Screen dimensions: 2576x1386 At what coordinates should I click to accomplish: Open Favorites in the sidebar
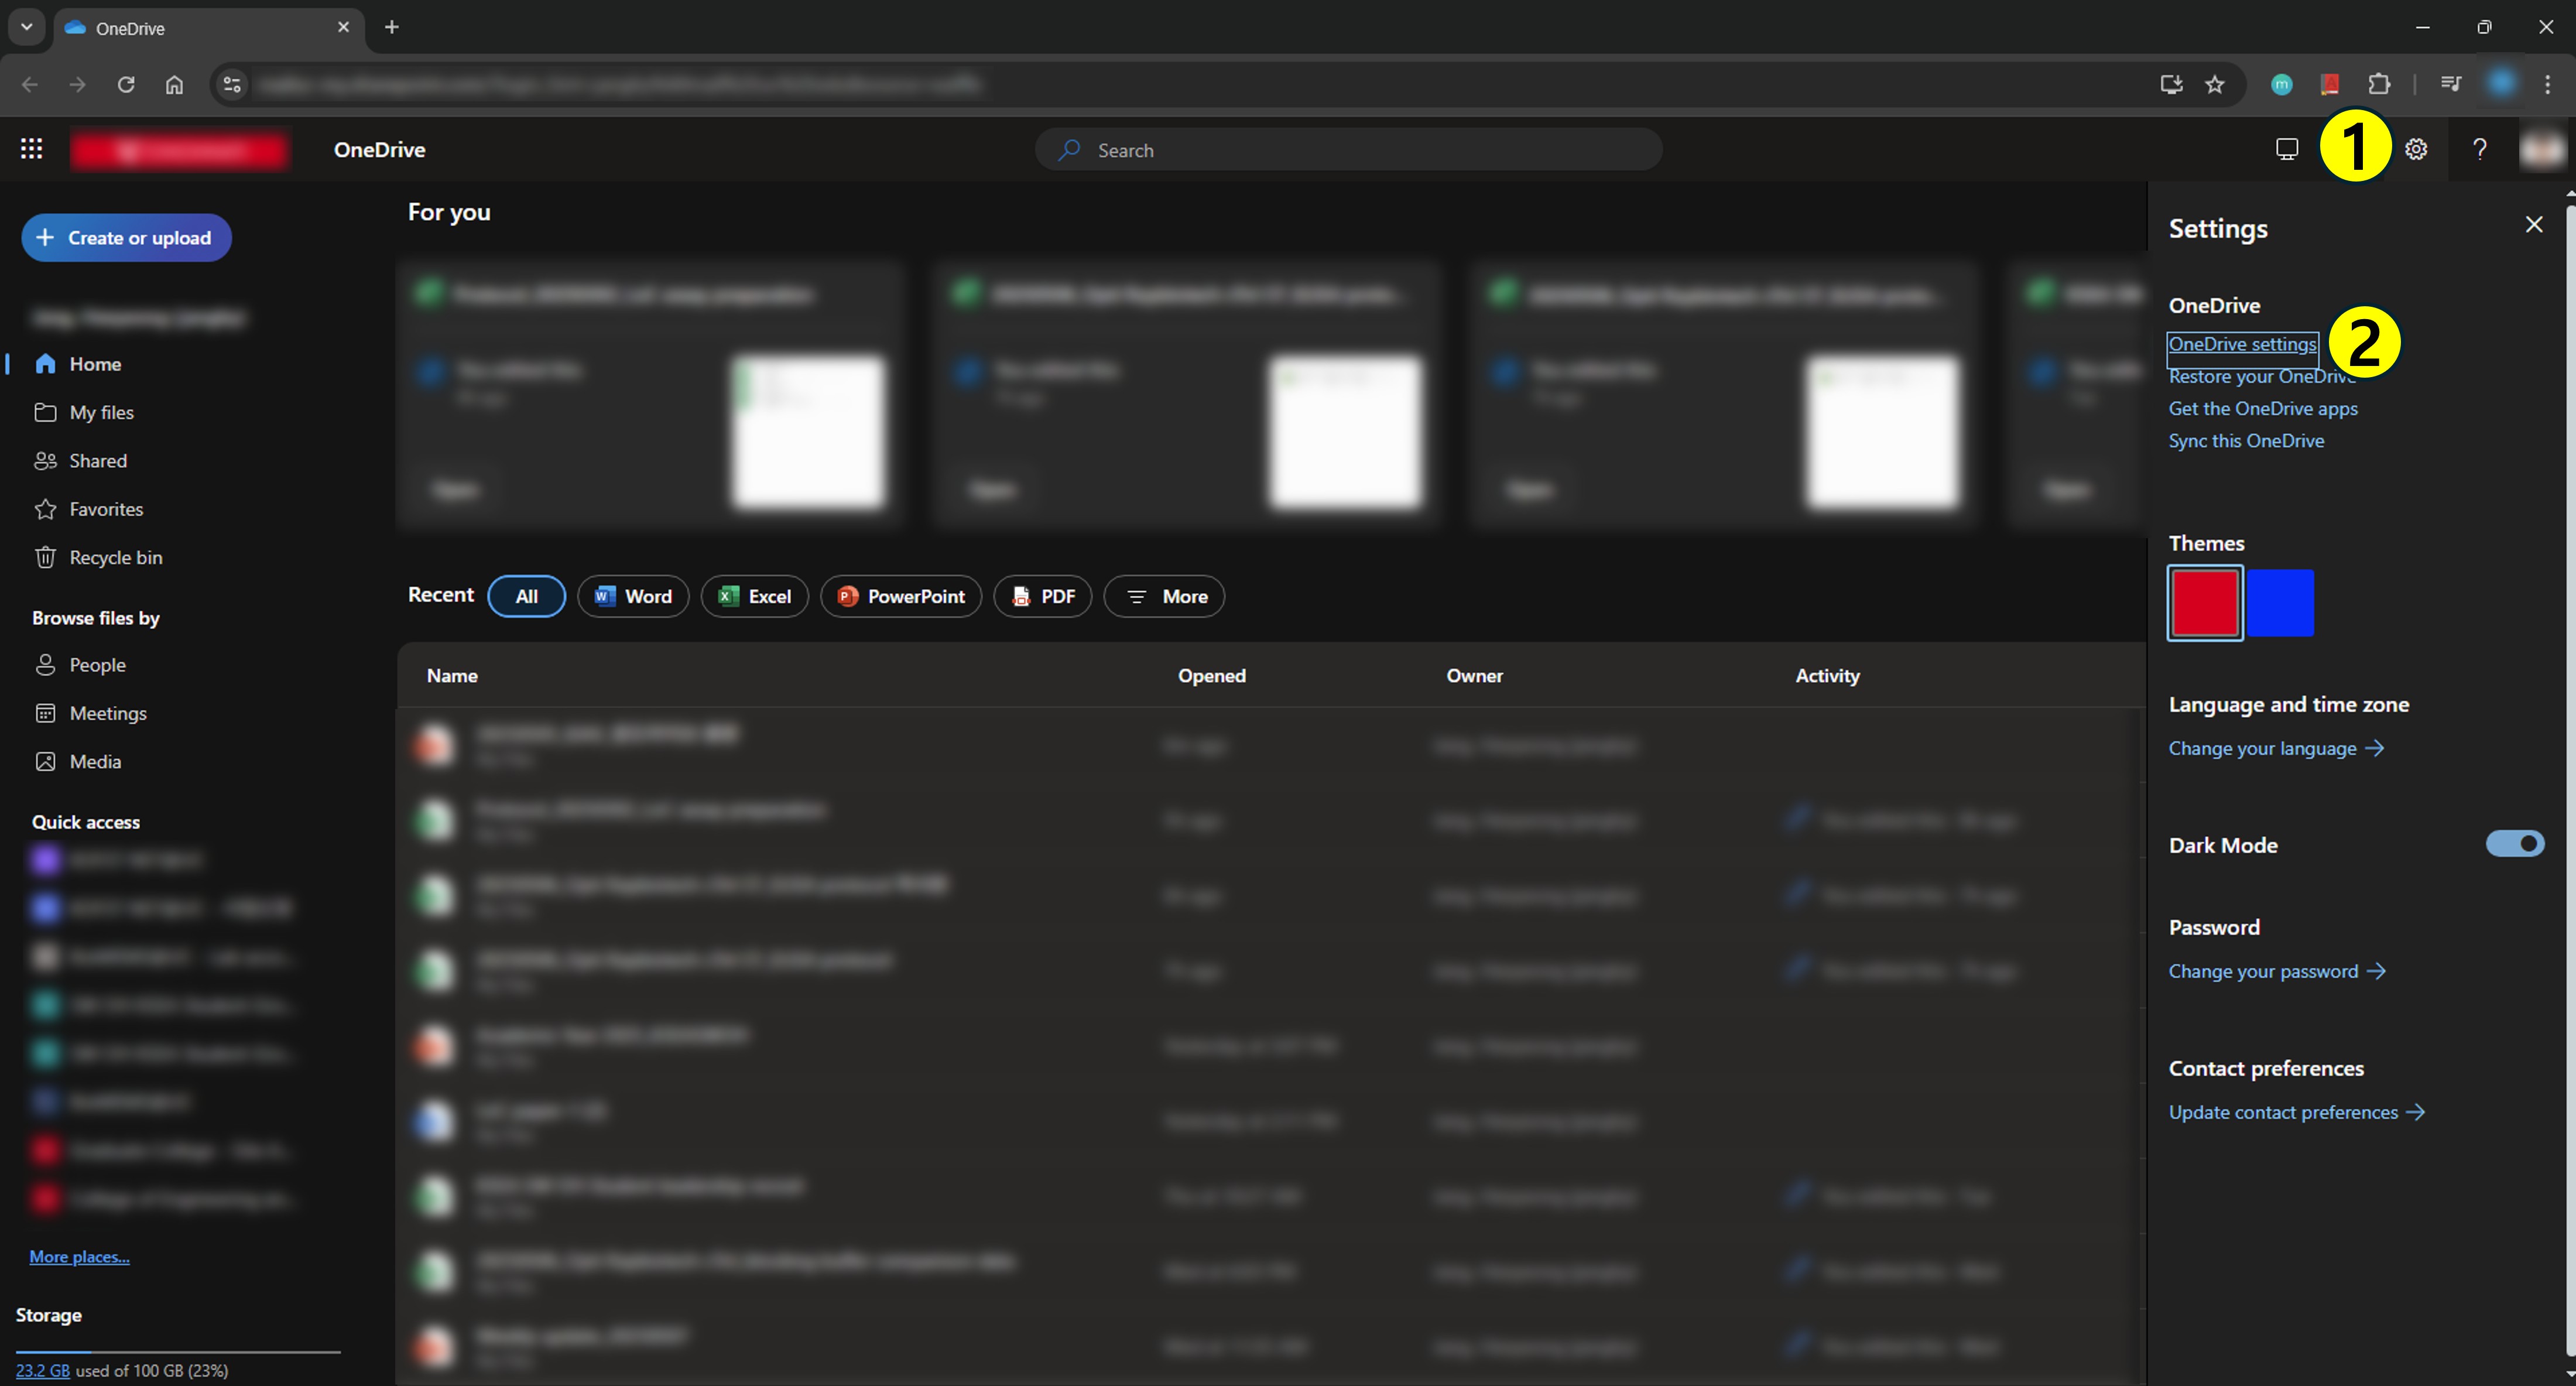(x=106, y=509)
